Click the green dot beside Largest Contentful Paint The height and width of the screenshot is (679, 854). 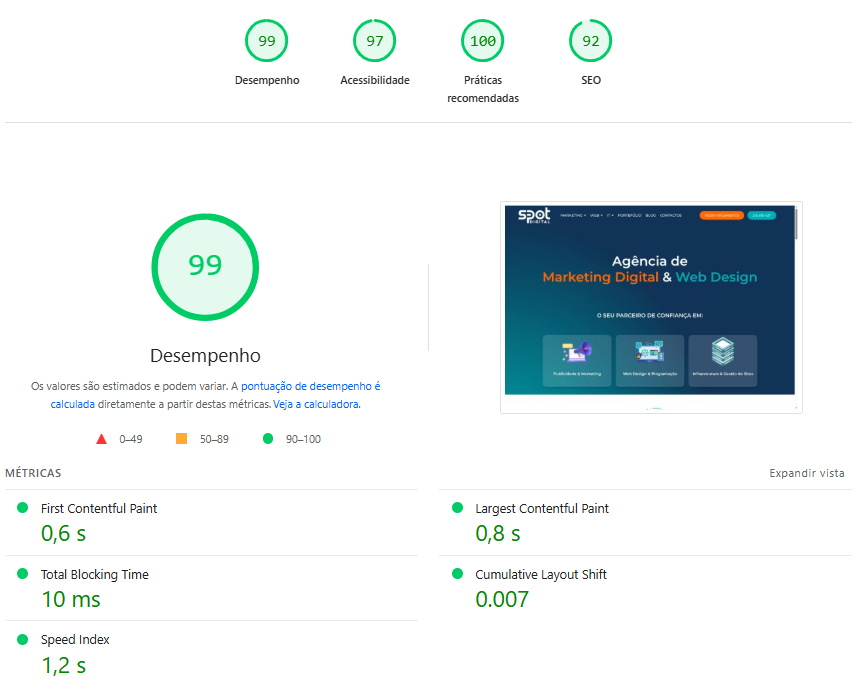coord(458,507)
